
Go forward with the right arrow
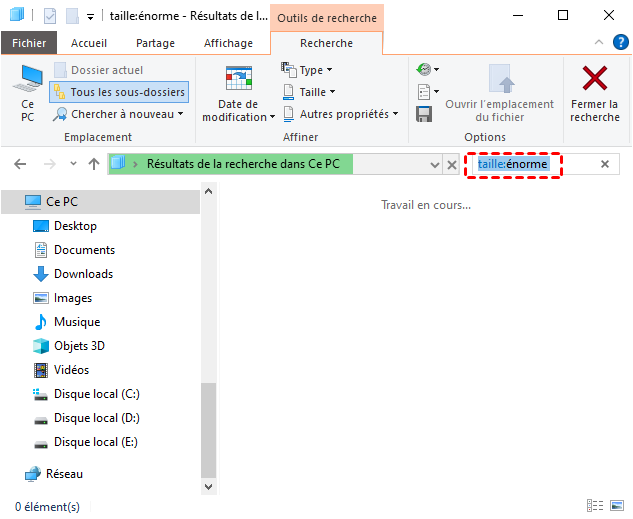[x=50, y=164]
